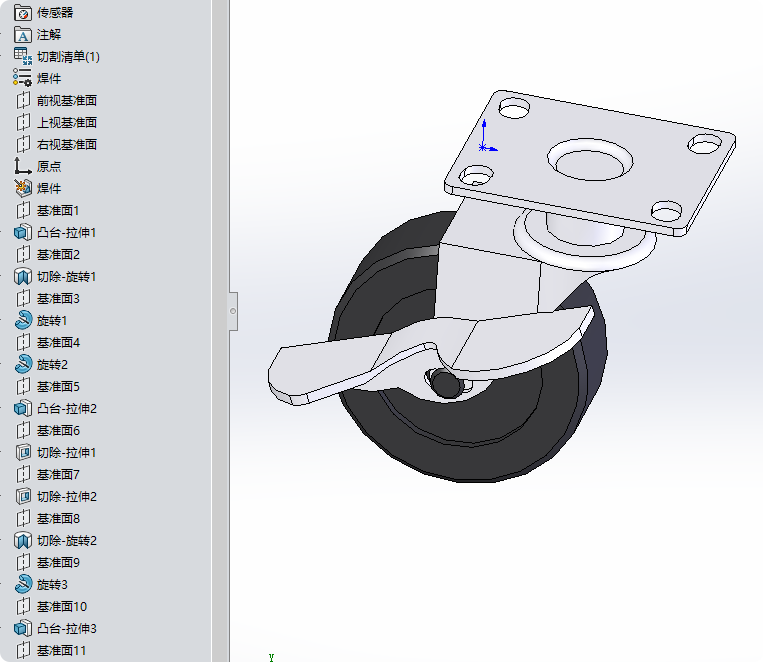Image resolution: width=763 pixels, height=662 pixels.
Task: Click the wheel axle pin
Action: coord(446,383)
